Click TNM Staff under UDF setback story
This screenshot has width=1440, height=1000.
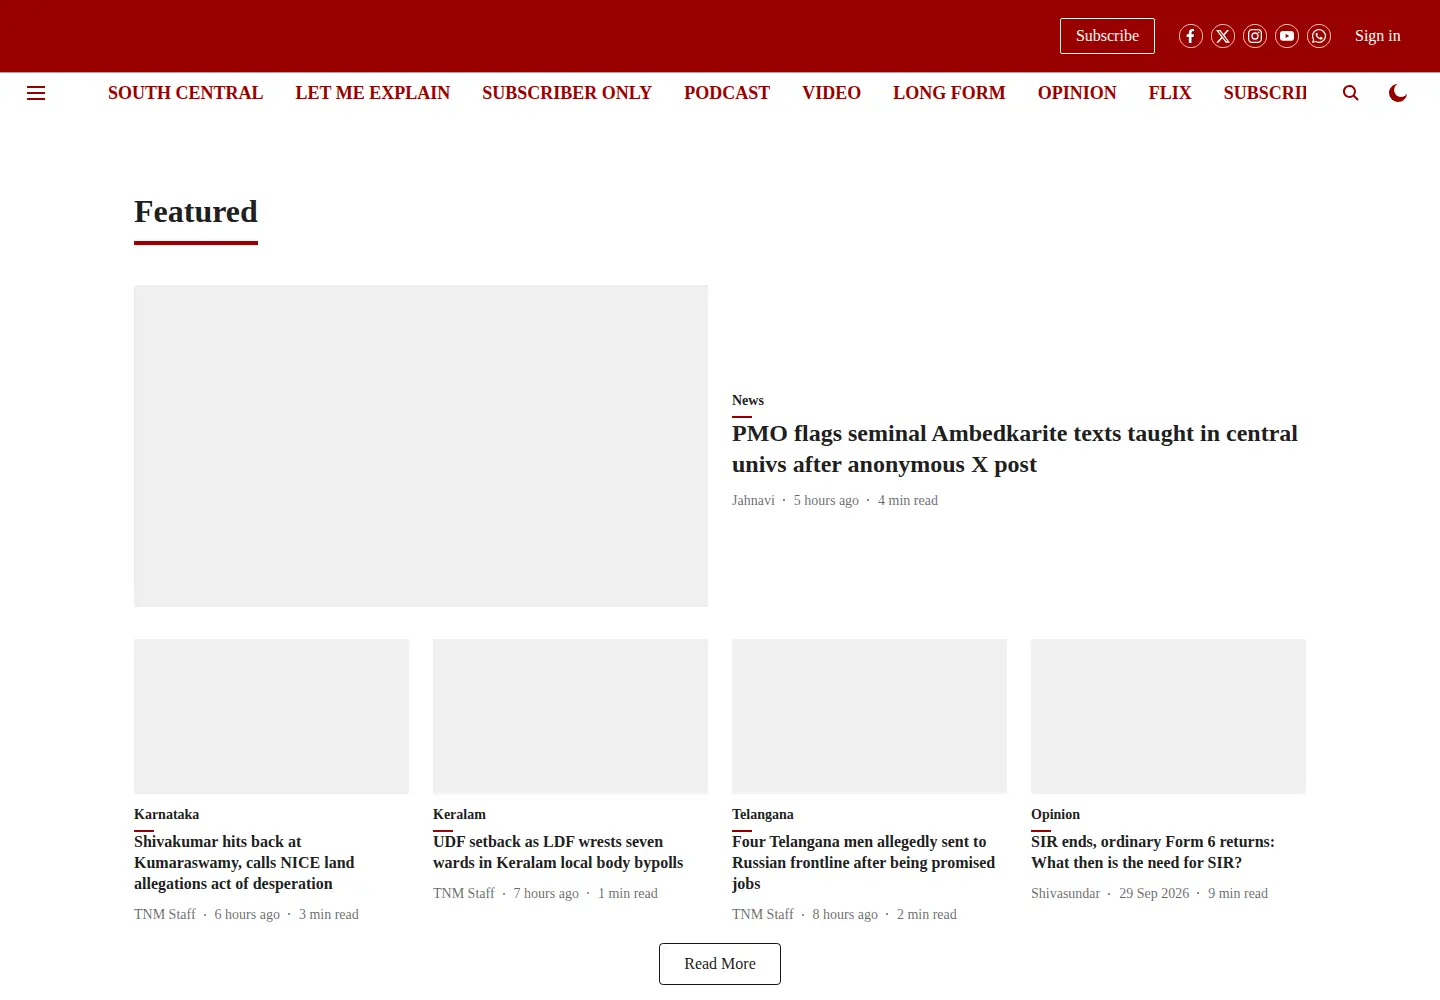(x=464, y=893)
